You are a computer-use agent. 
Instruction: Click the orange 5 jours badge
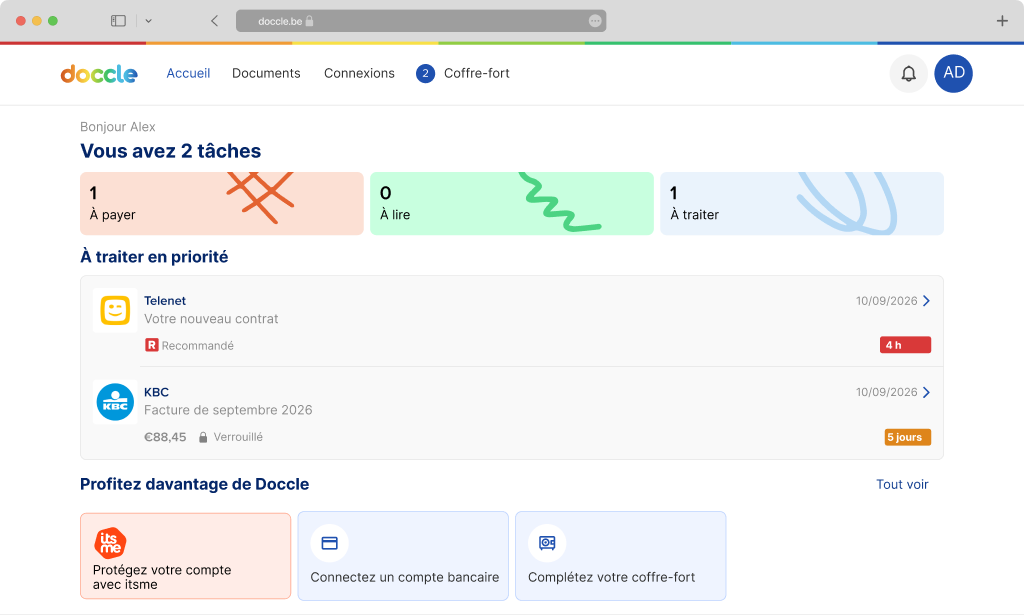[908, 437]
